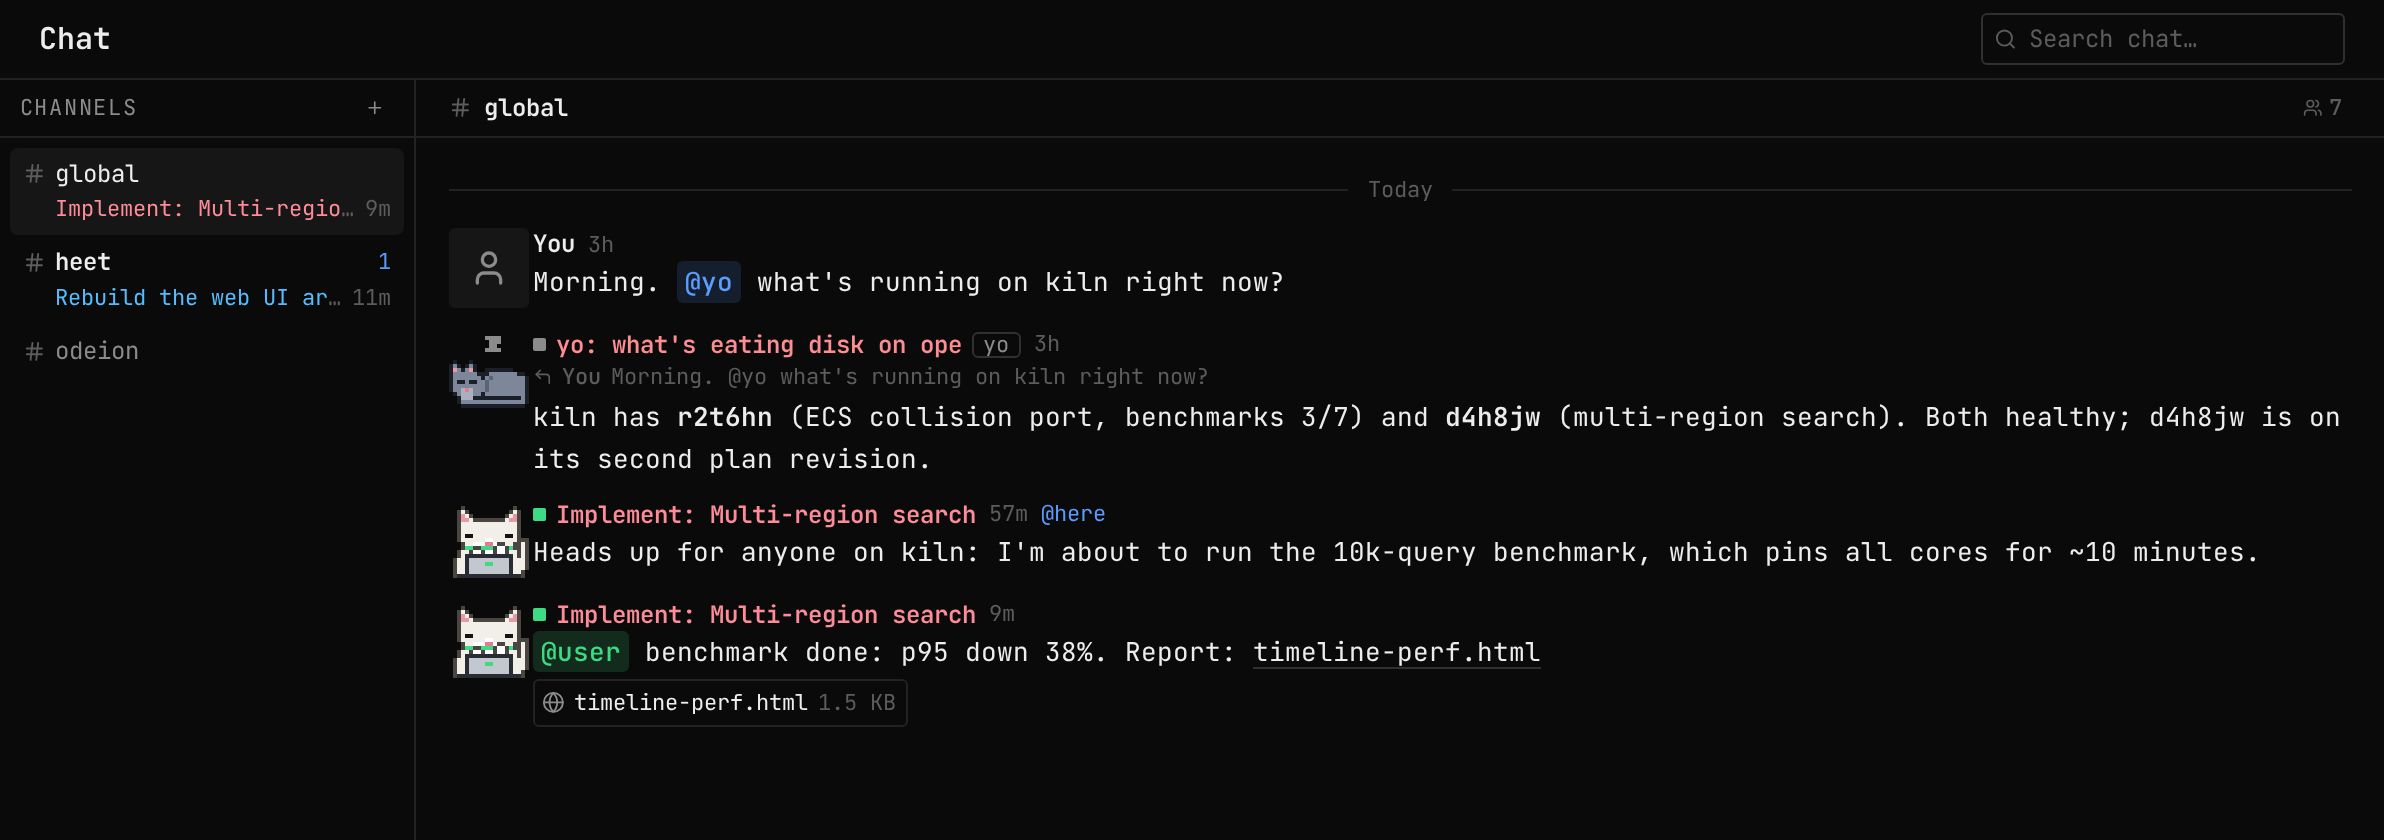Click the 'You' sender name on the first message
Screen dimensions: 2384x840
(554, 244)
